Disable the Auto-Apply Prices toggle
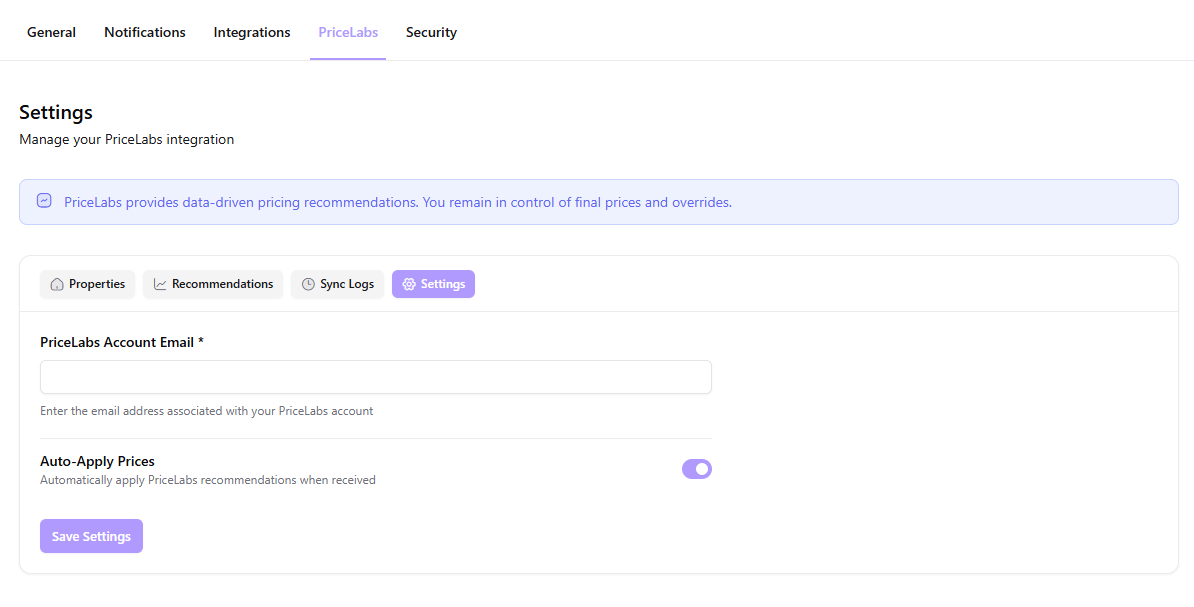Viewport: 1194px width, 607px height. point(696,469)
